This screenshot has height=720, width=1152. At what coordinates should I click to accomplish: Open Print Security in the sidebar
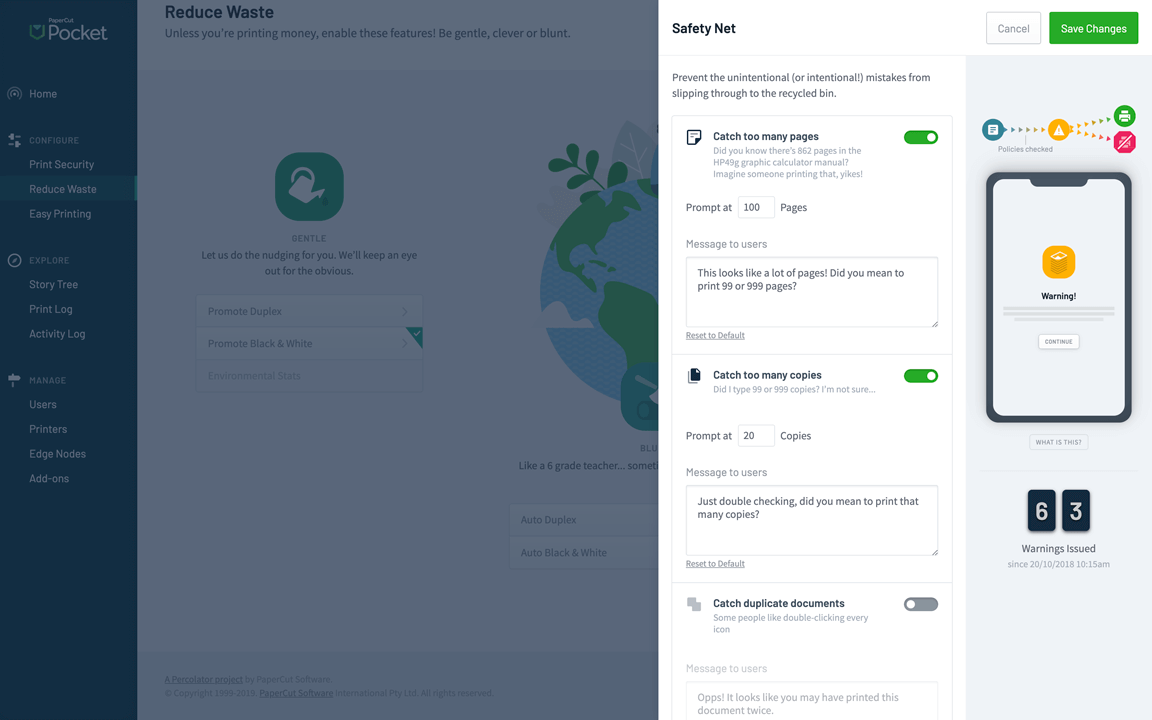tap(61, 164)
